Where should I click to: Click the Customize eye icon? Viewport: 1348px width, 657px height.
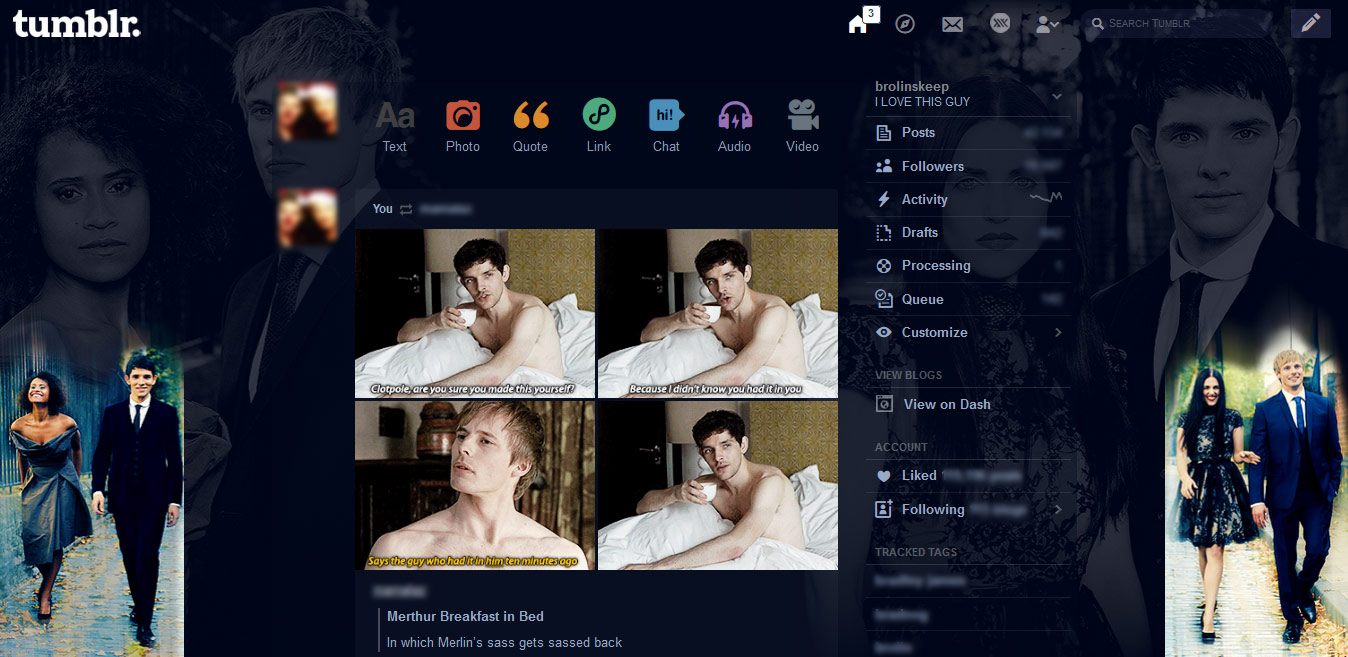click(x=883, y=332)
